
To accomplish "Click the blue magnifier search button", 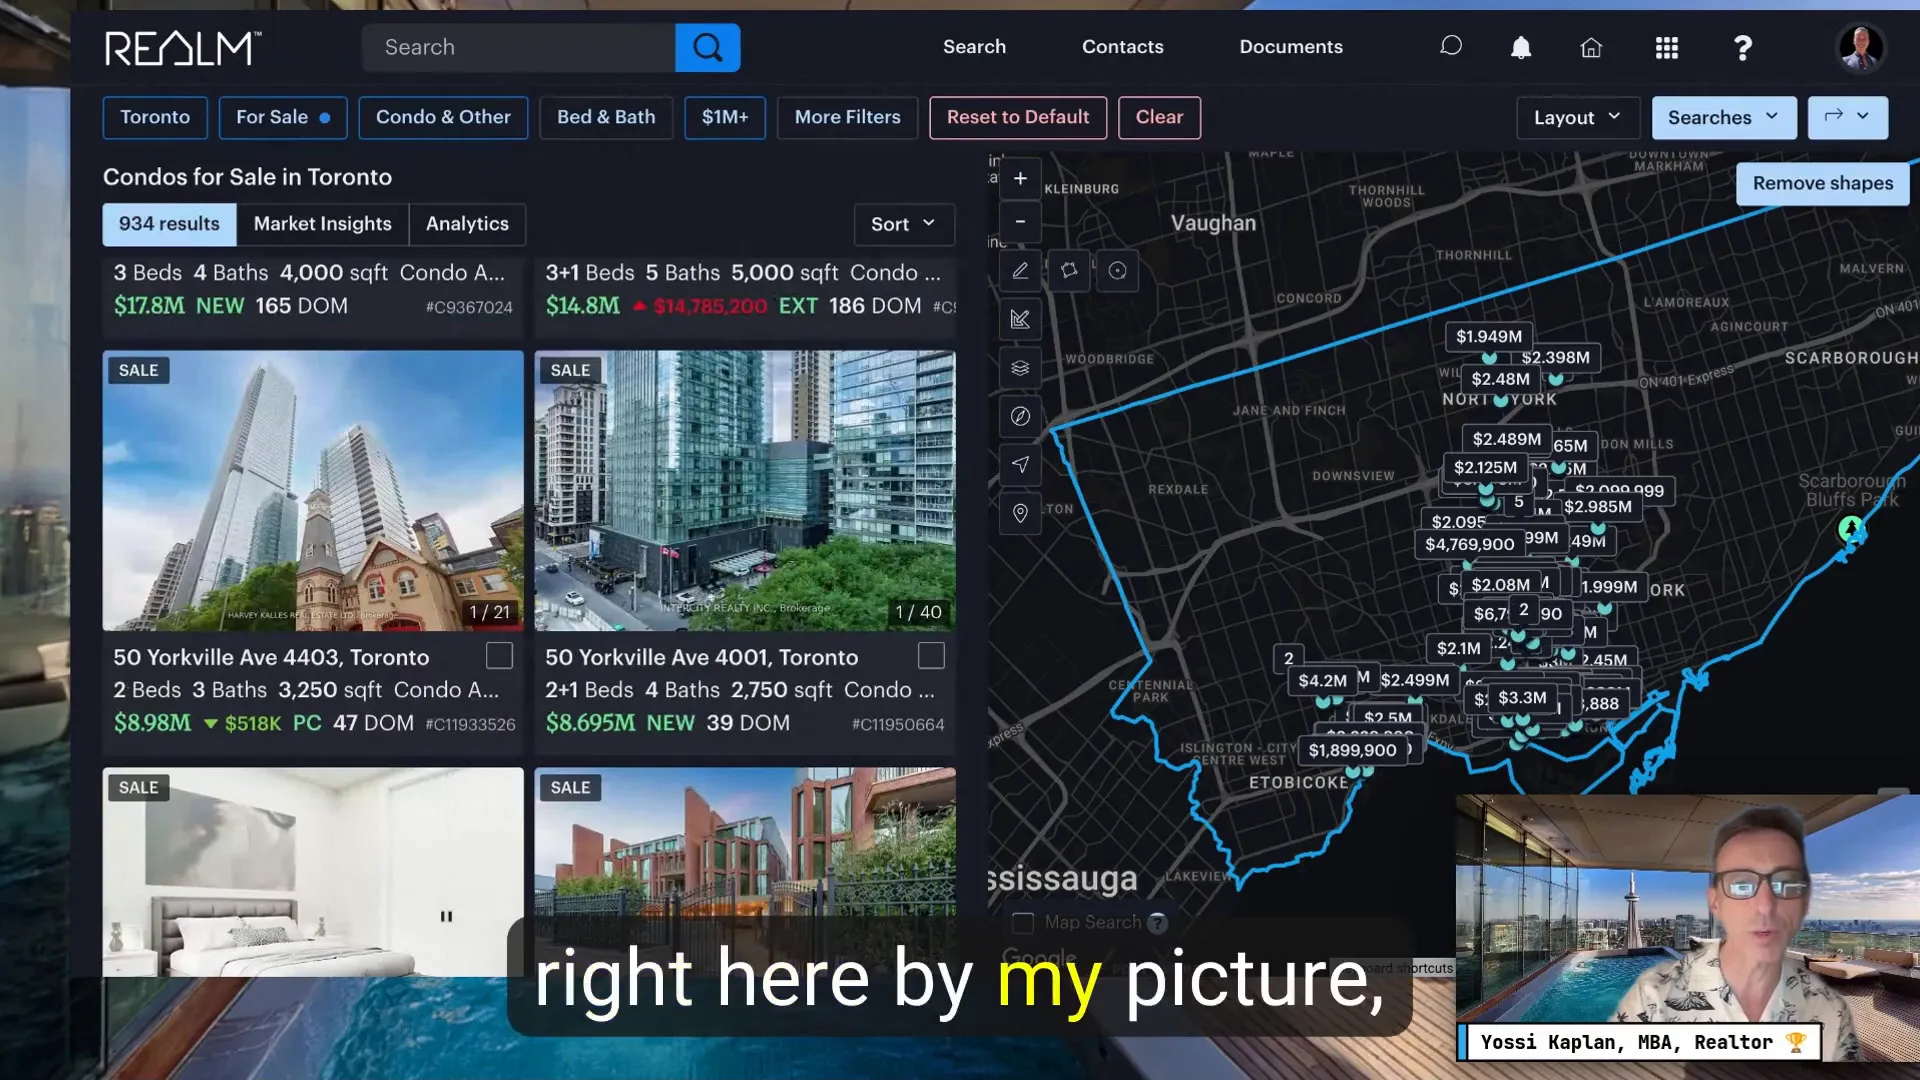I will 707,47.
